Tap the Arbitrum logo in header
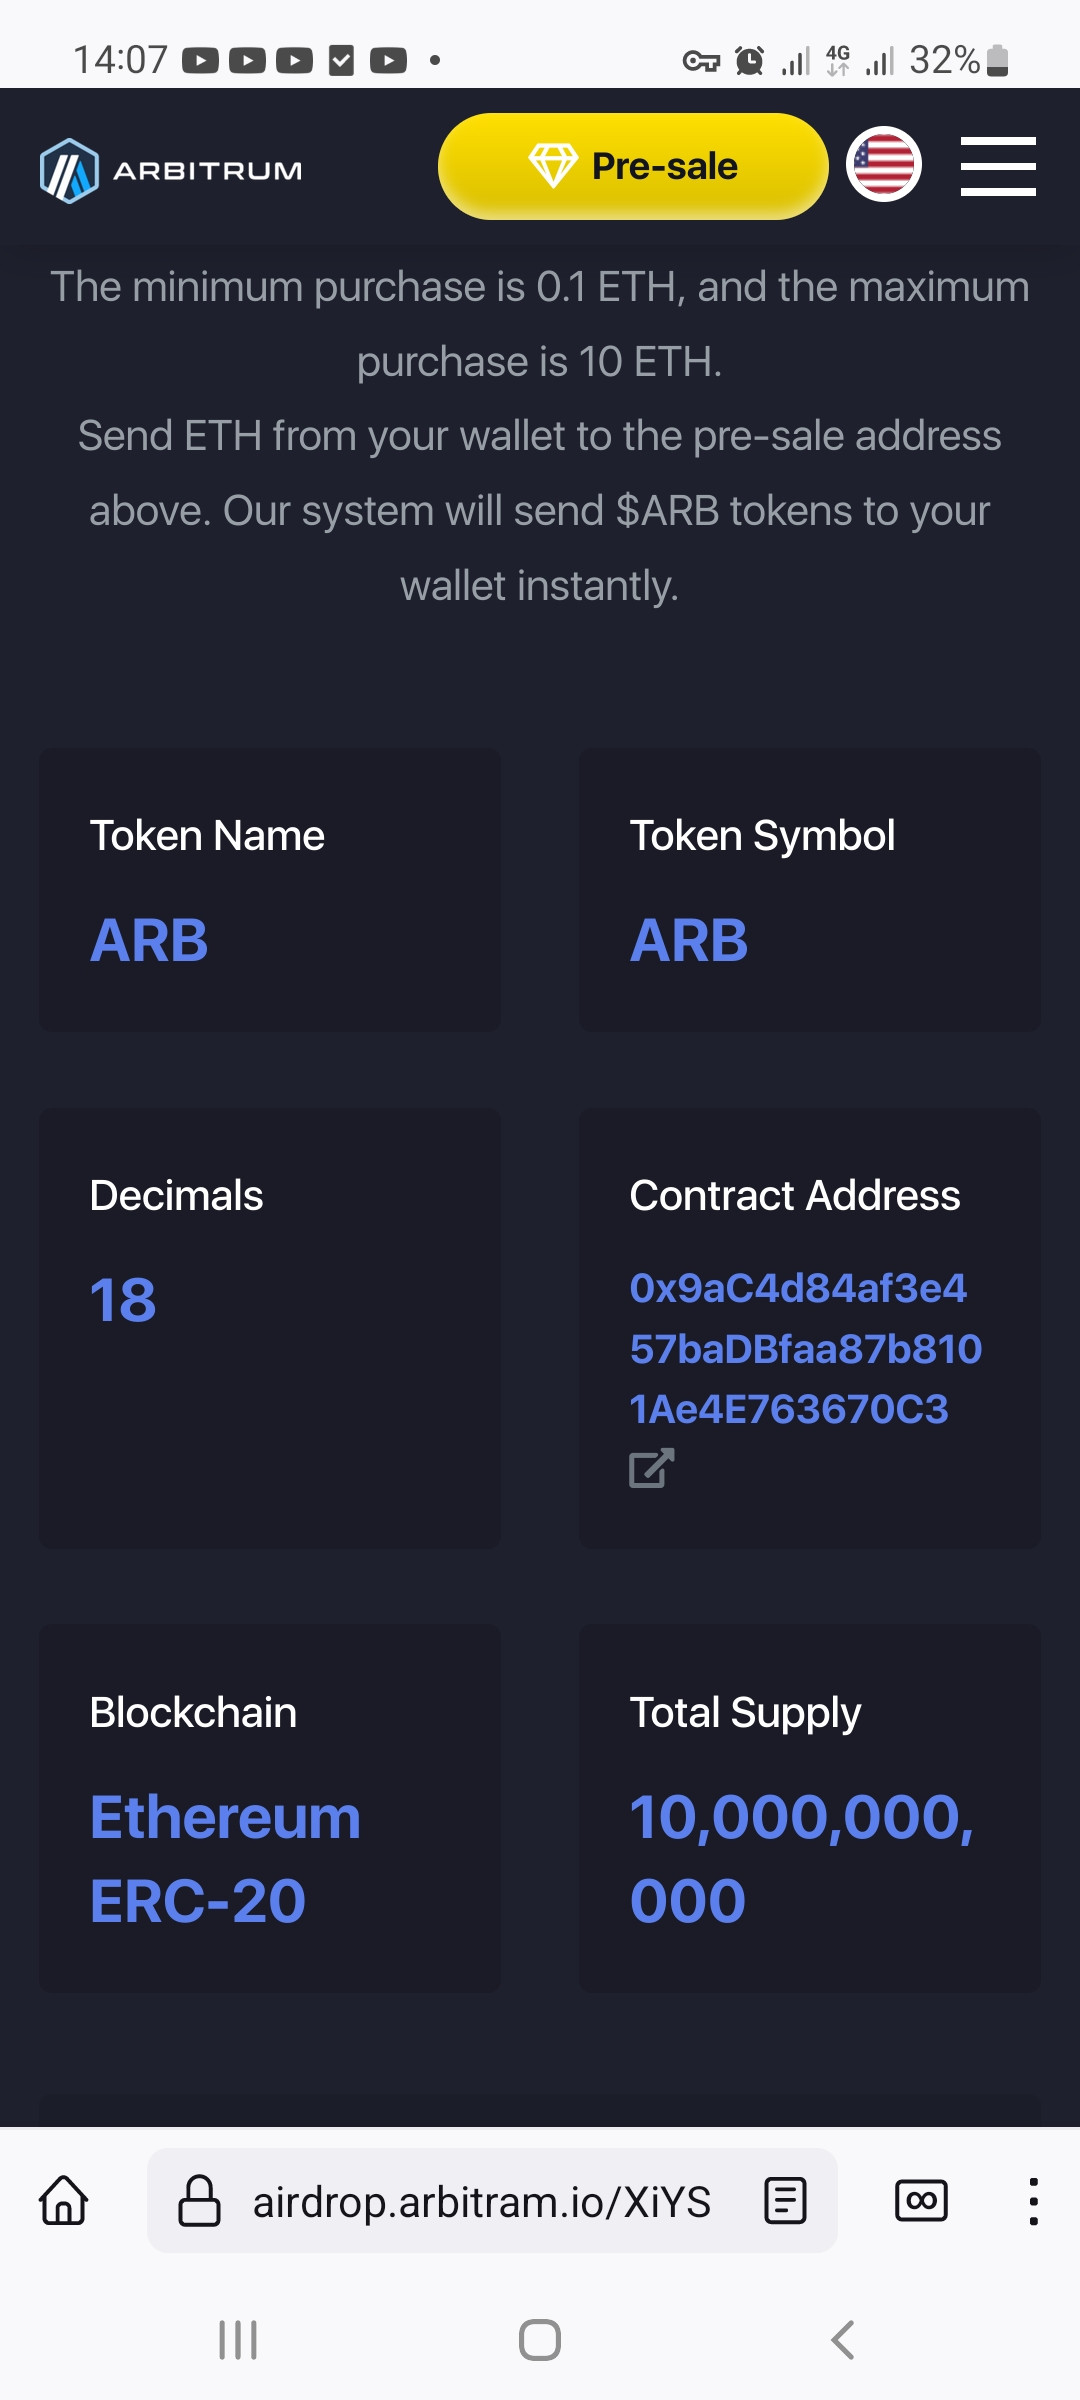 [x=171, y=171]
